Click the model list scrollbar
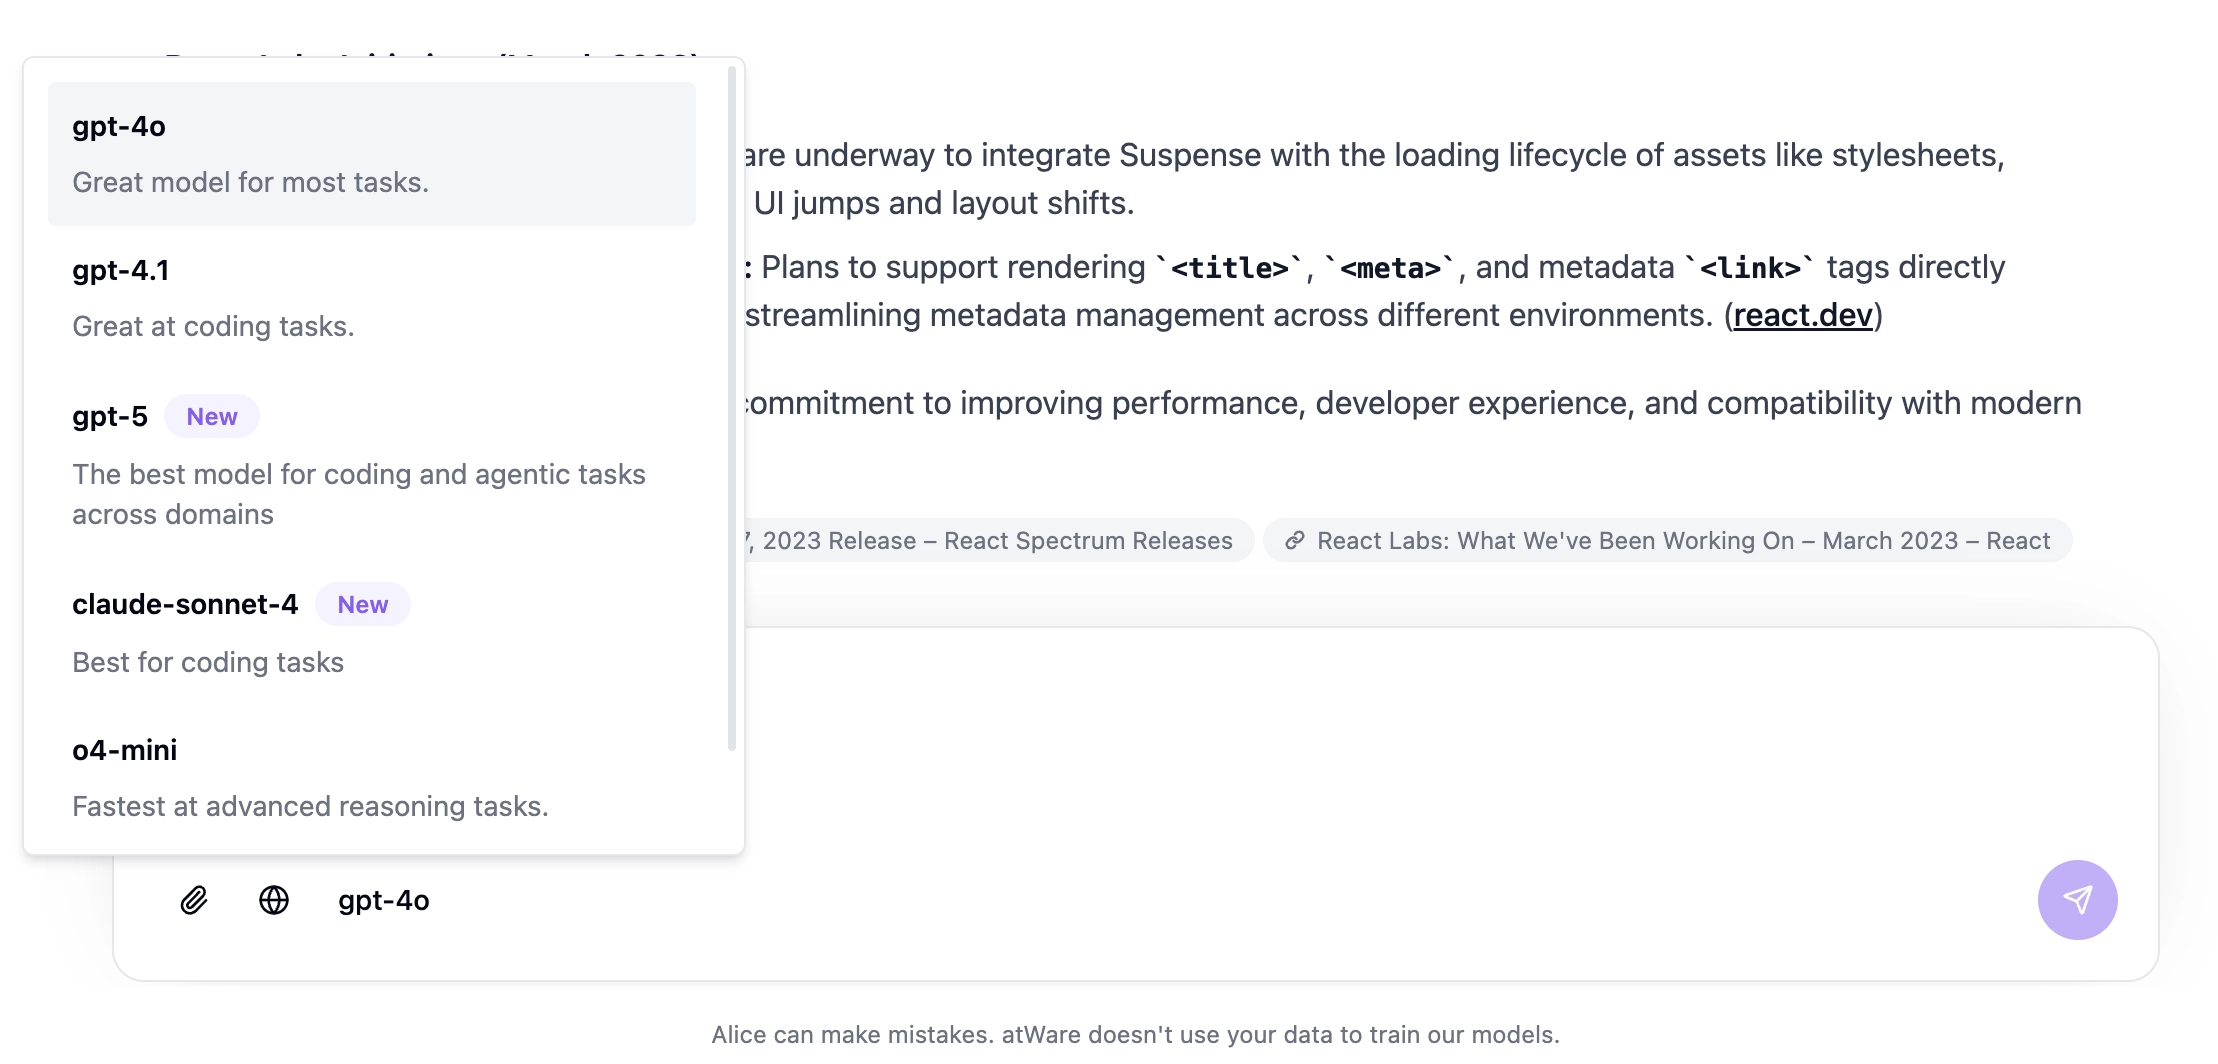The height and width of the screenshot is (1064, 2218). tap(732, 408)
